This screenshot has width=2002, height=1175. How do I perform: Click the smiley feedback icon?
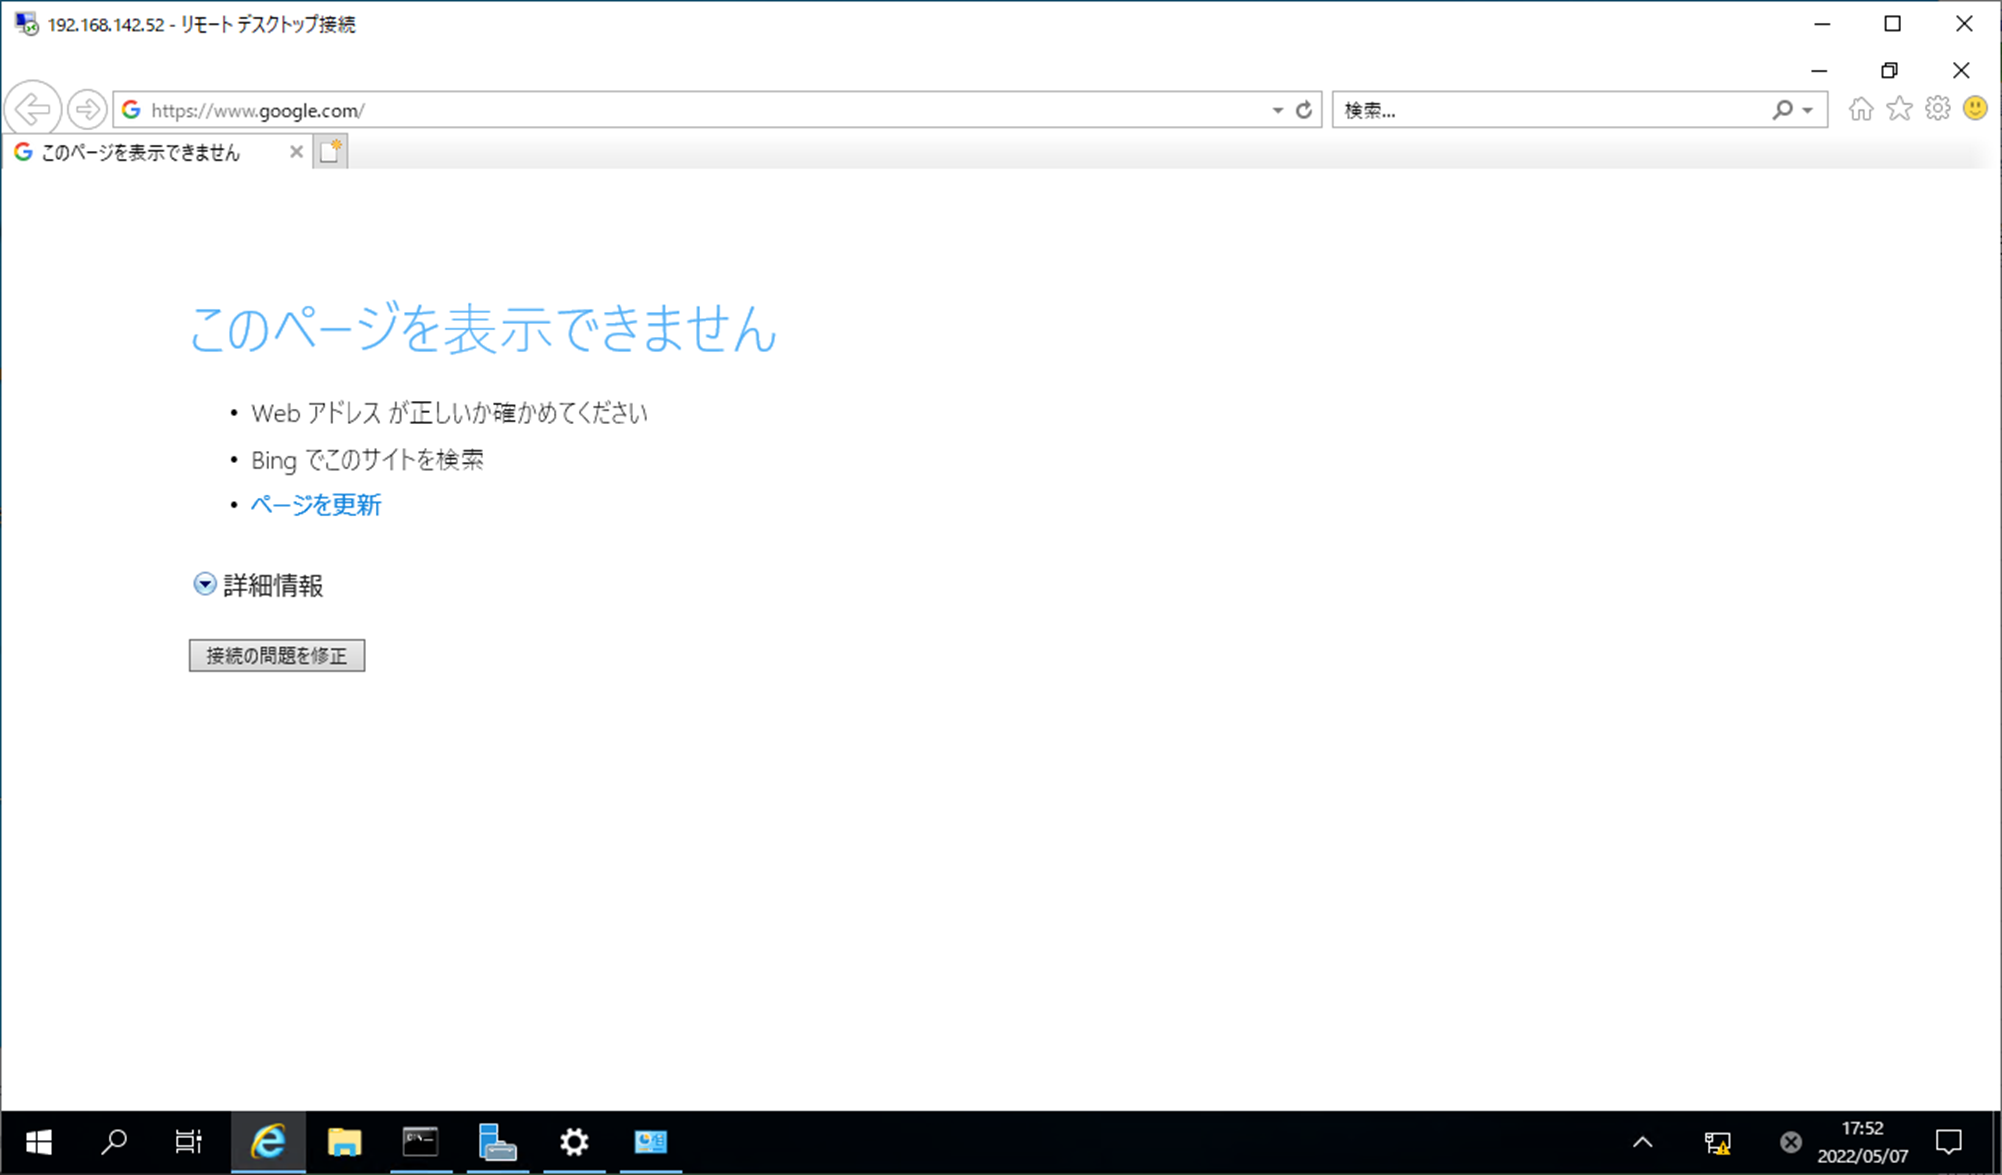point(1975,108)
